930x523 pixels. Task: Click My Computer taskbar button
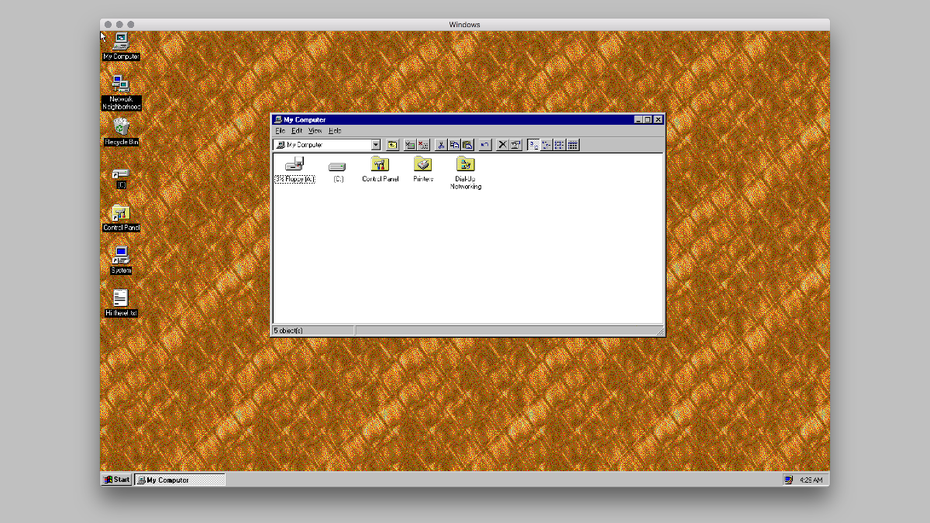point(180,480)
